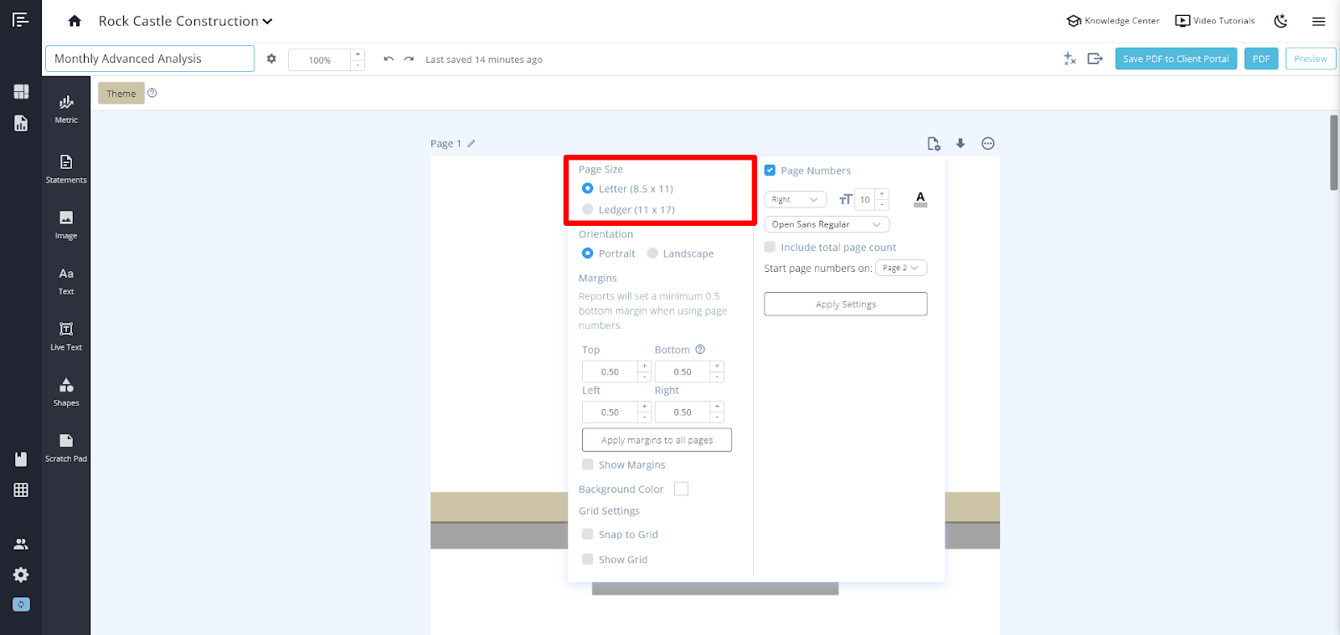Decrease the Right margin value
The width and height of the screenshot is (1340, 635).
[x=717, y=417]
